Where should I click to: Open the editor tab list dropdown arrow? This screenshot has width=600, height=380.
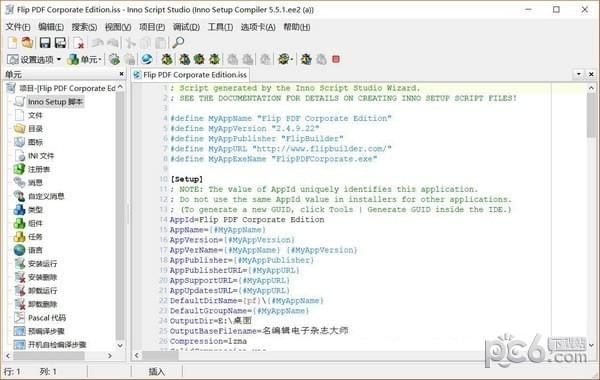[579, 74]
